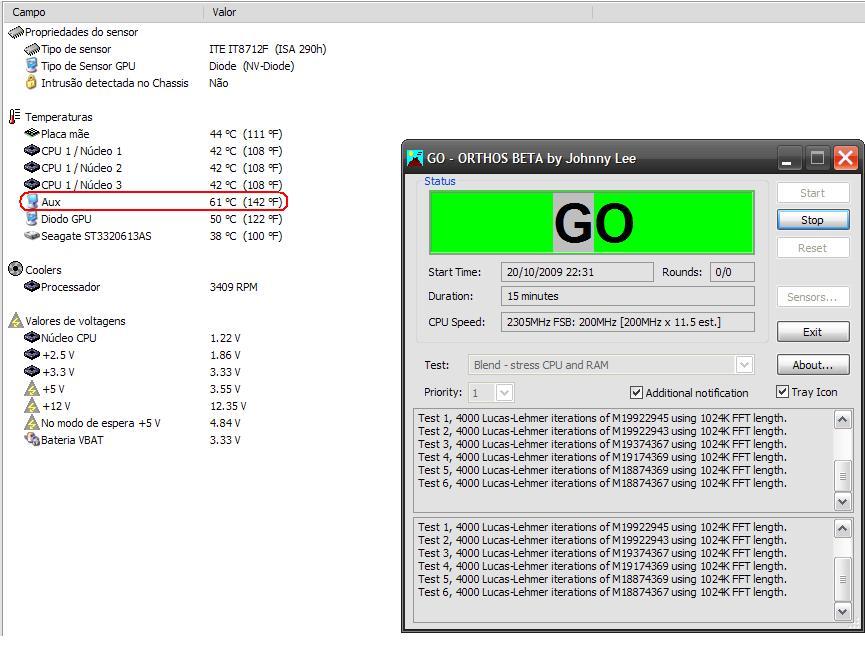Screen dimensions: 865x659
Task: Click the padlock icon for Intrusão detectada no Chassis
Action: click(x=31, y=83)
